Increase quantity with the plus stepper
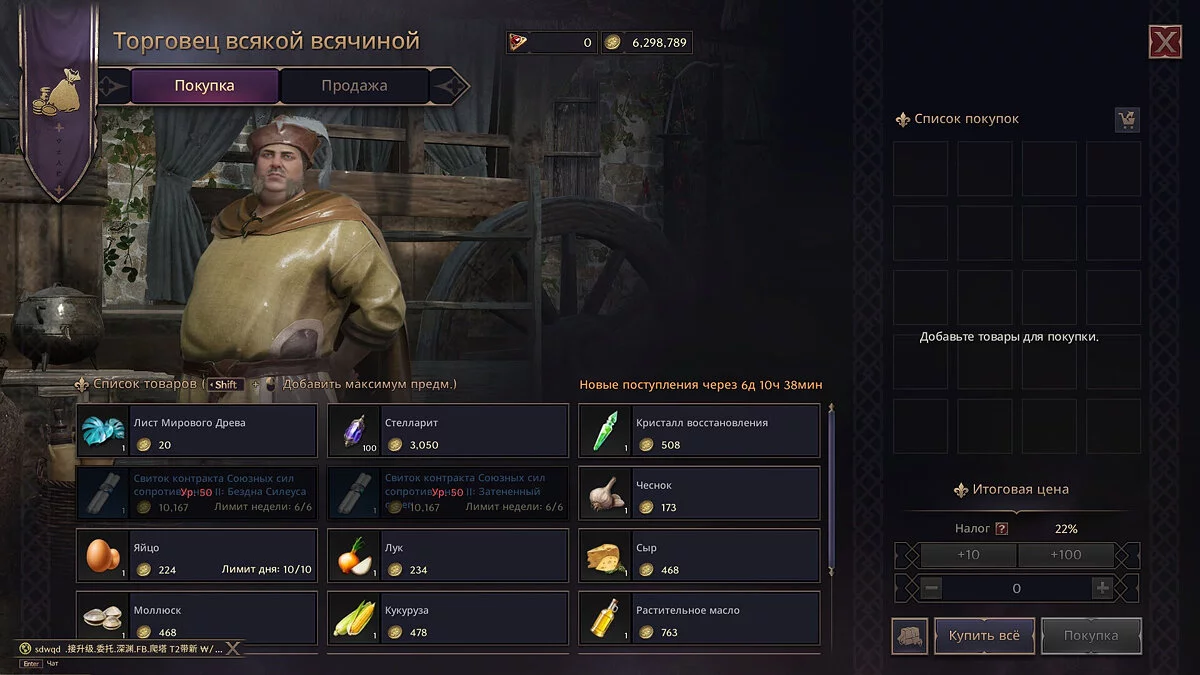 (1103, 588)
